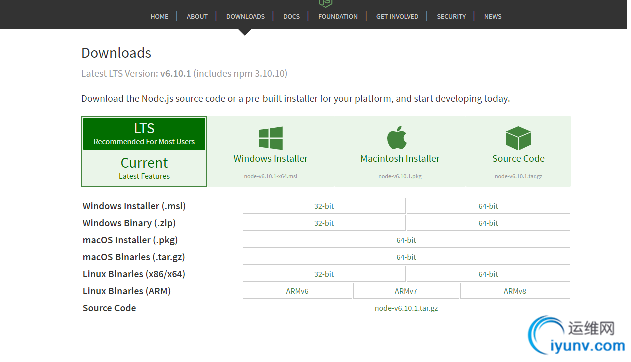
Task: Click the macOS Installer (.pkg) row label
Action: [130, 240]
